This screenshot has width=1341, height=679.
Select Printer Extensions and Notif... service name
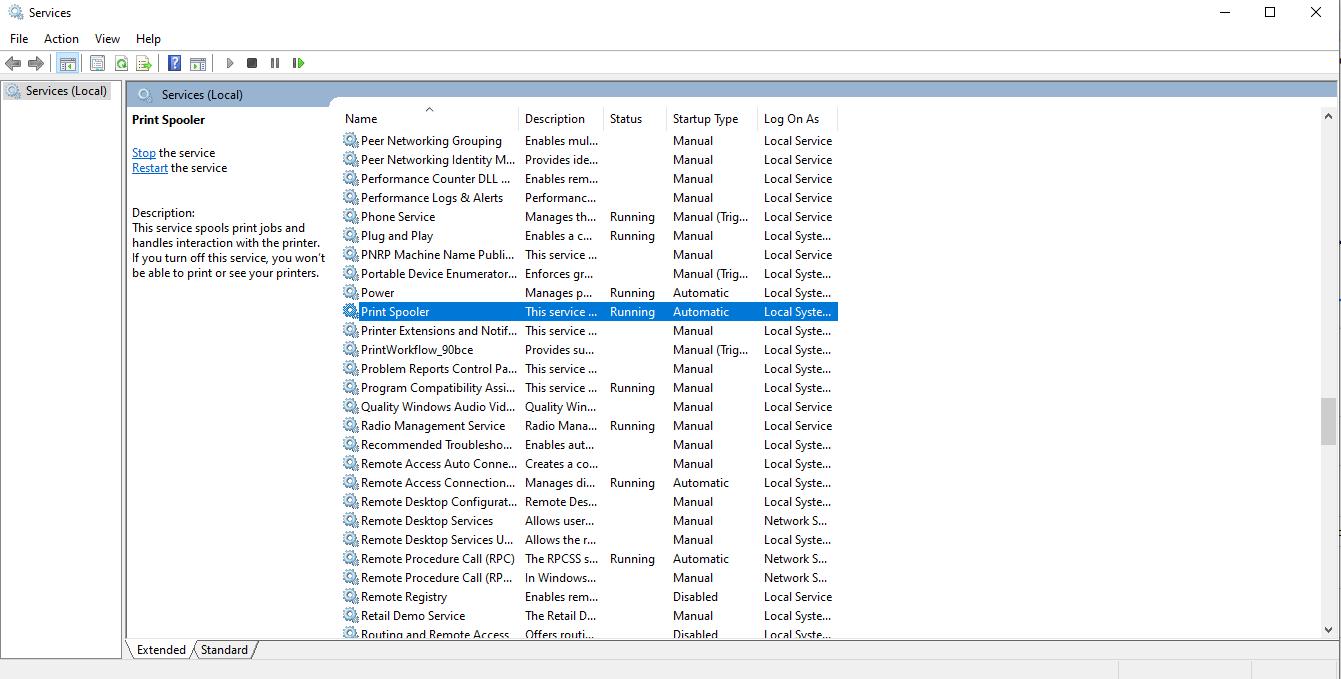click(x=439, y=331)
